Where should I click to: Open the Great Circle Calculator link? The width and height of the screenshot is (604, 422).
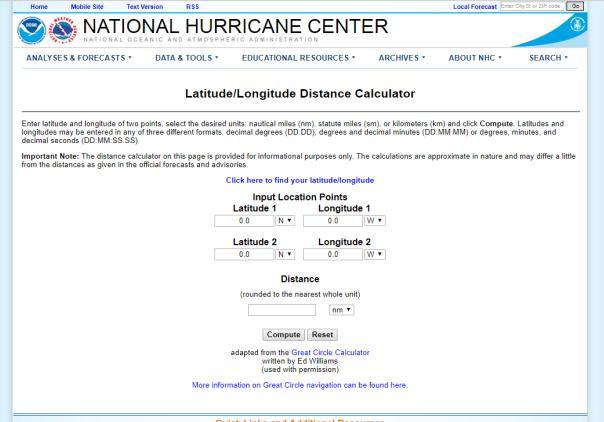(331, 352)
